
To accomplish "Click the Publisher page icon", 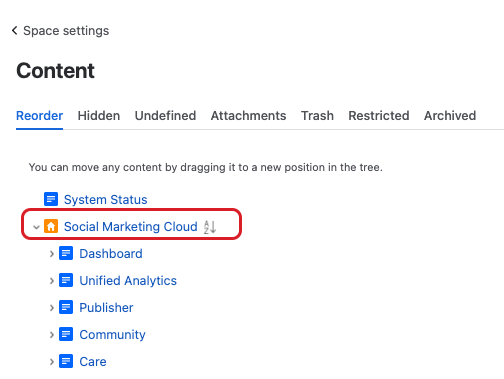I will pos(66,307).
